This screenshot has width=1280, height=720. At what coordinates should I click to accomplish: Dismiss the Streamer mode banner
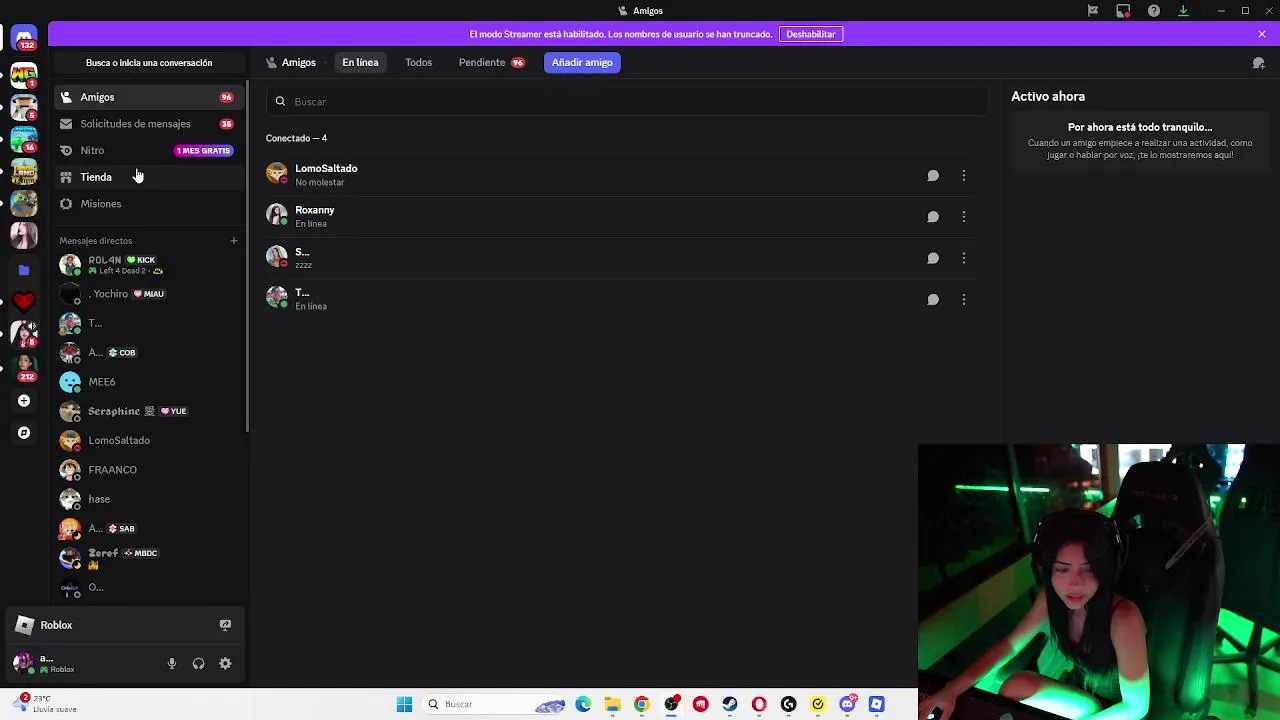pyautogui.click(x=1262, y=34)
